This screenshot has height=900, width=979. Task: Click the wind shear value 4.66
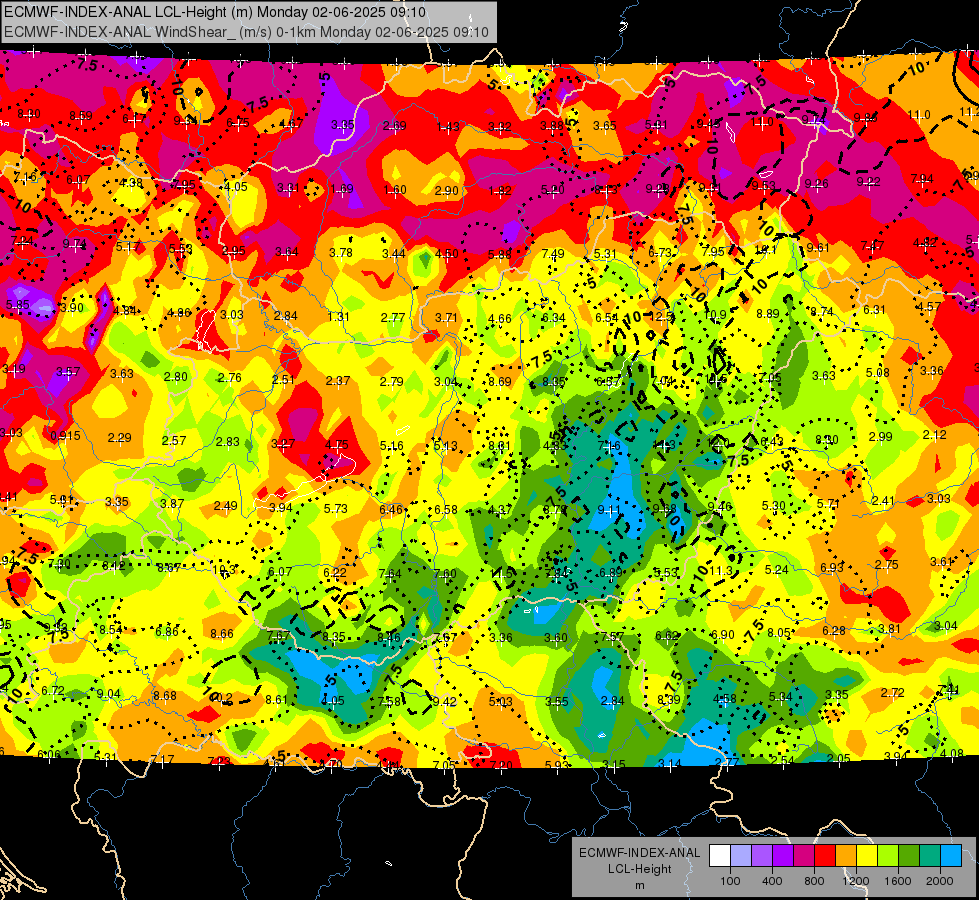tap(499, 319)
